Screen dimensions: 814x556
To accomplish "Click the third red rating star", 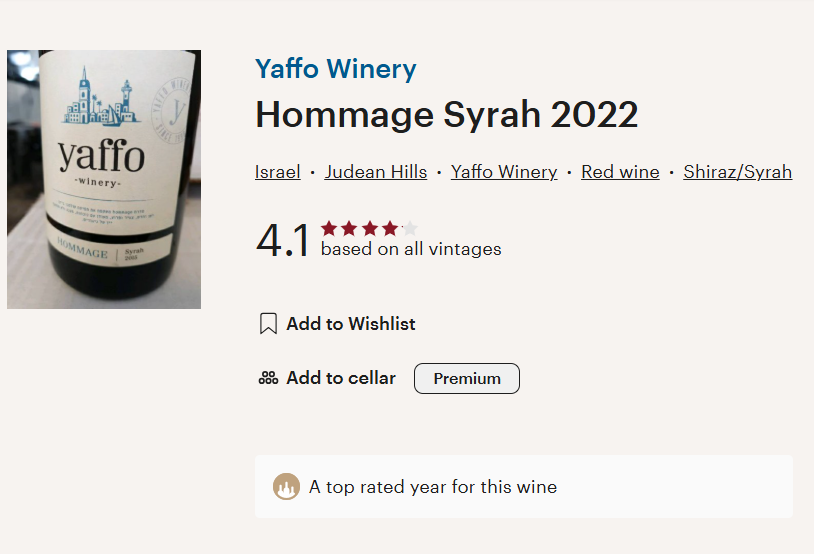I will point(370,228).
